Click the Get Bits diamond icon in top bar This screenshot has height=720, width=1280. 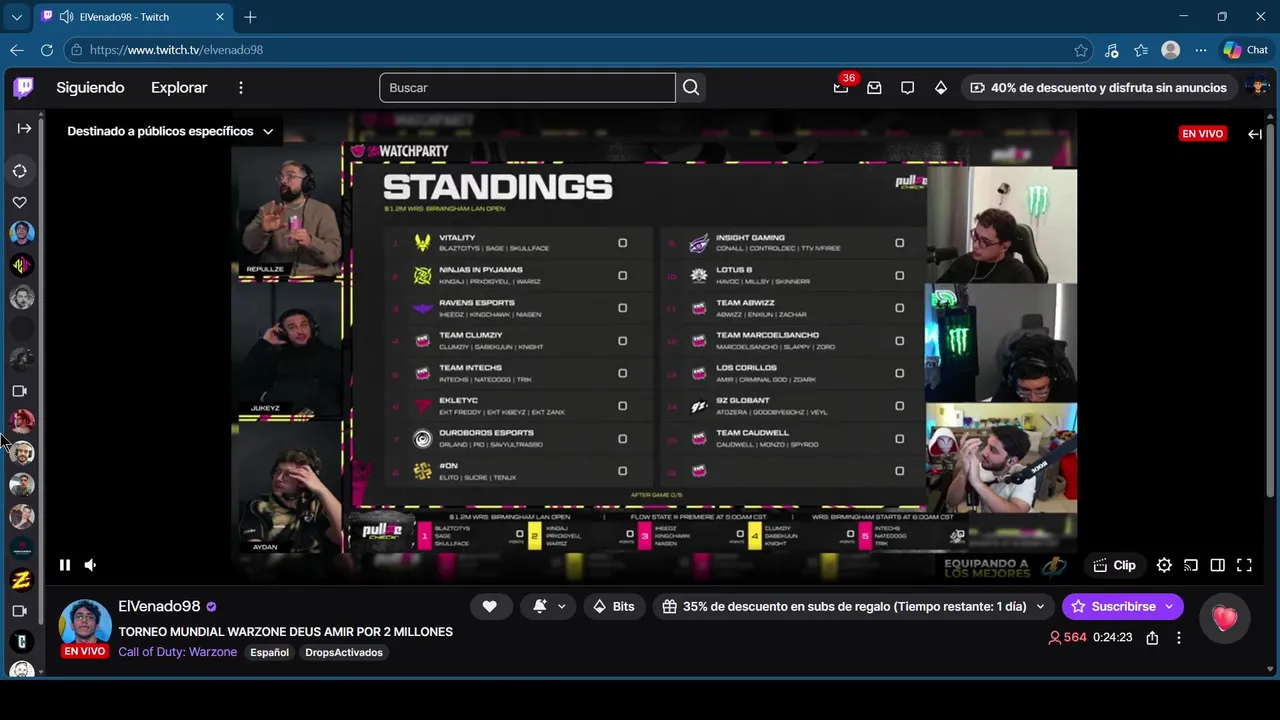pyautogui.click(x=940, y=88)
